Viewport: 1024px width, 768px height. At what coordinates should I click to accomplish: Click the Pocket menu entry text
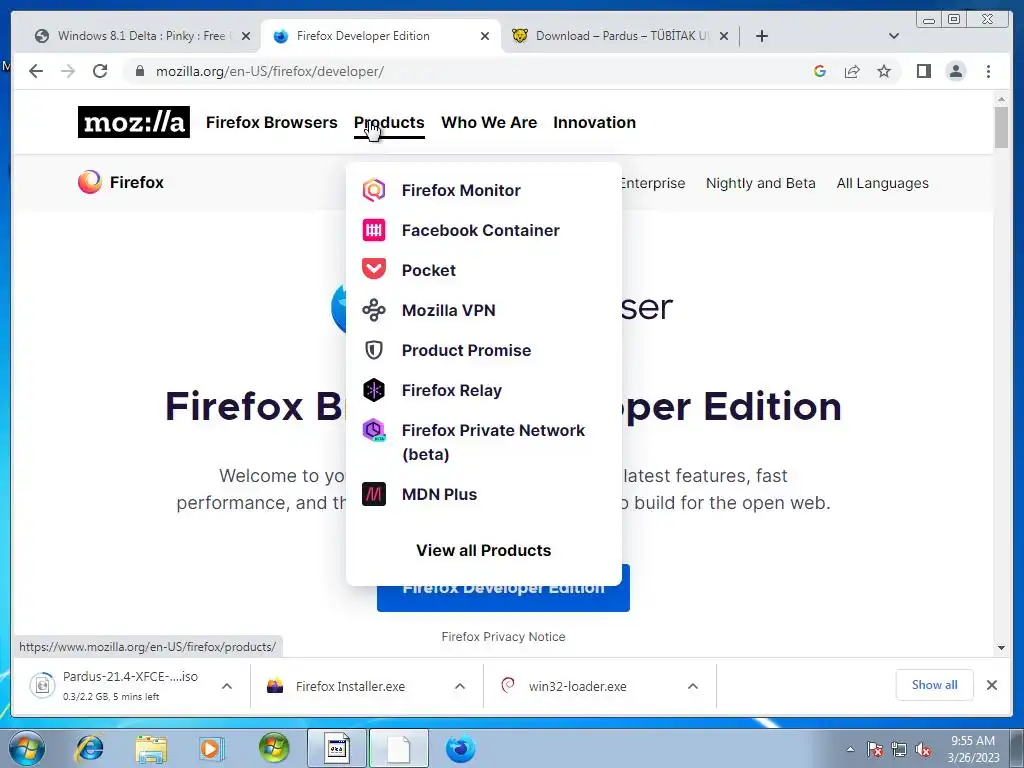[428, 270]
